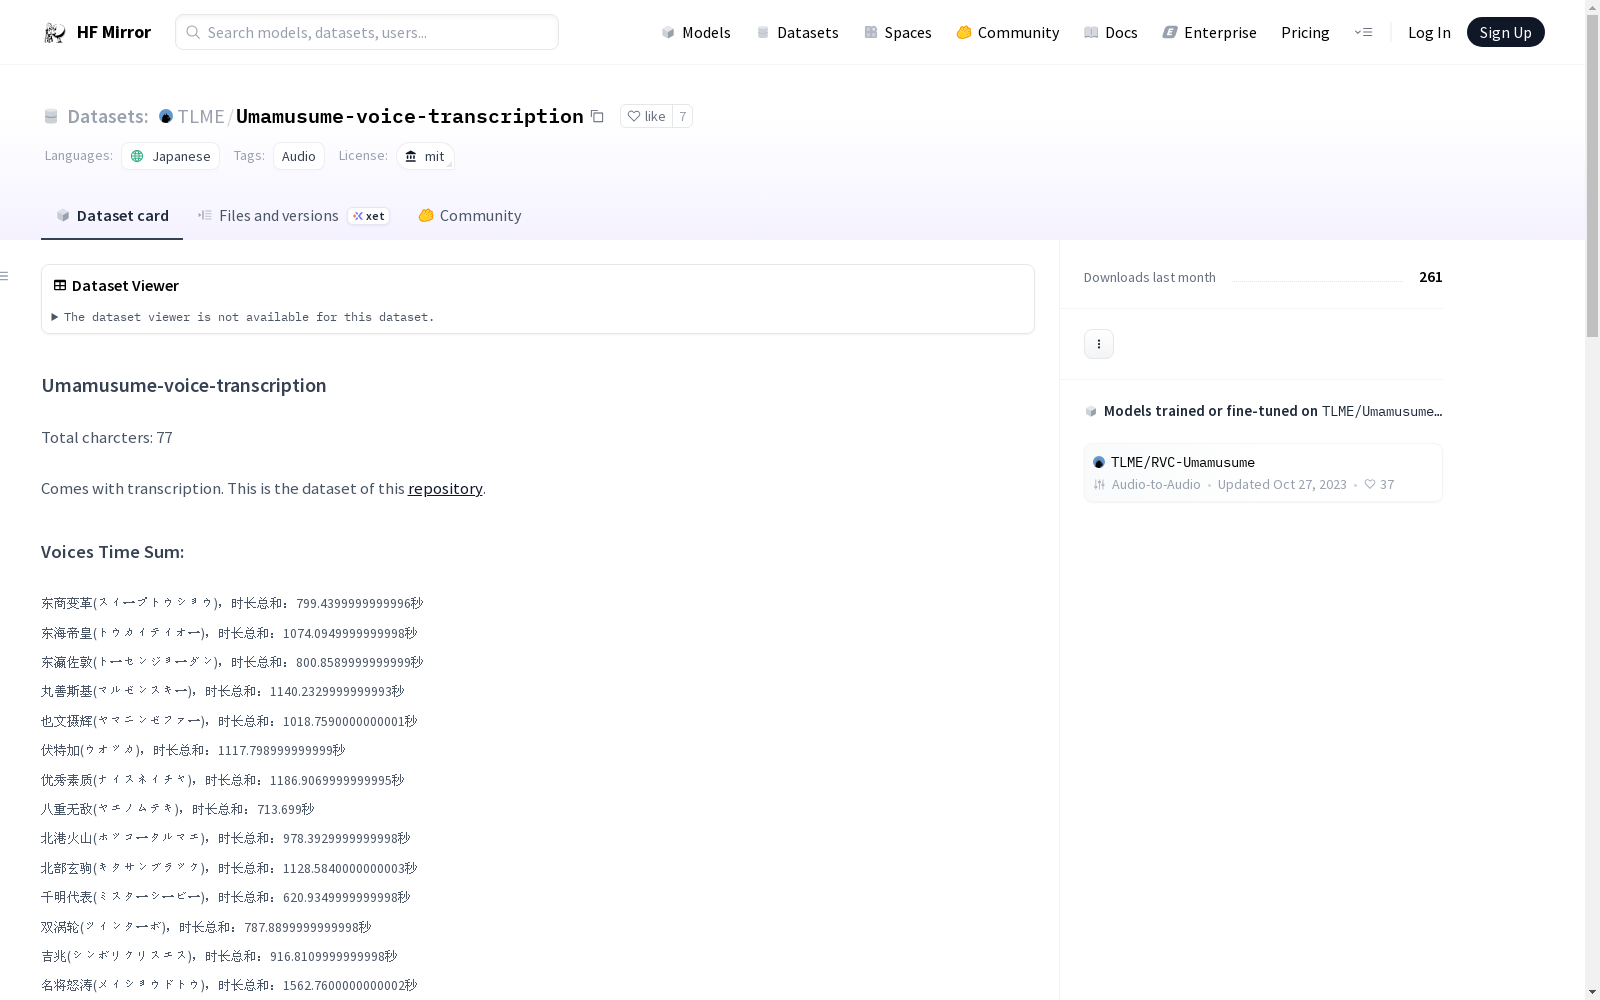Screen dimensions: 1600x1000
Task: Click the Docs book icon
Action: point(1091,33)
